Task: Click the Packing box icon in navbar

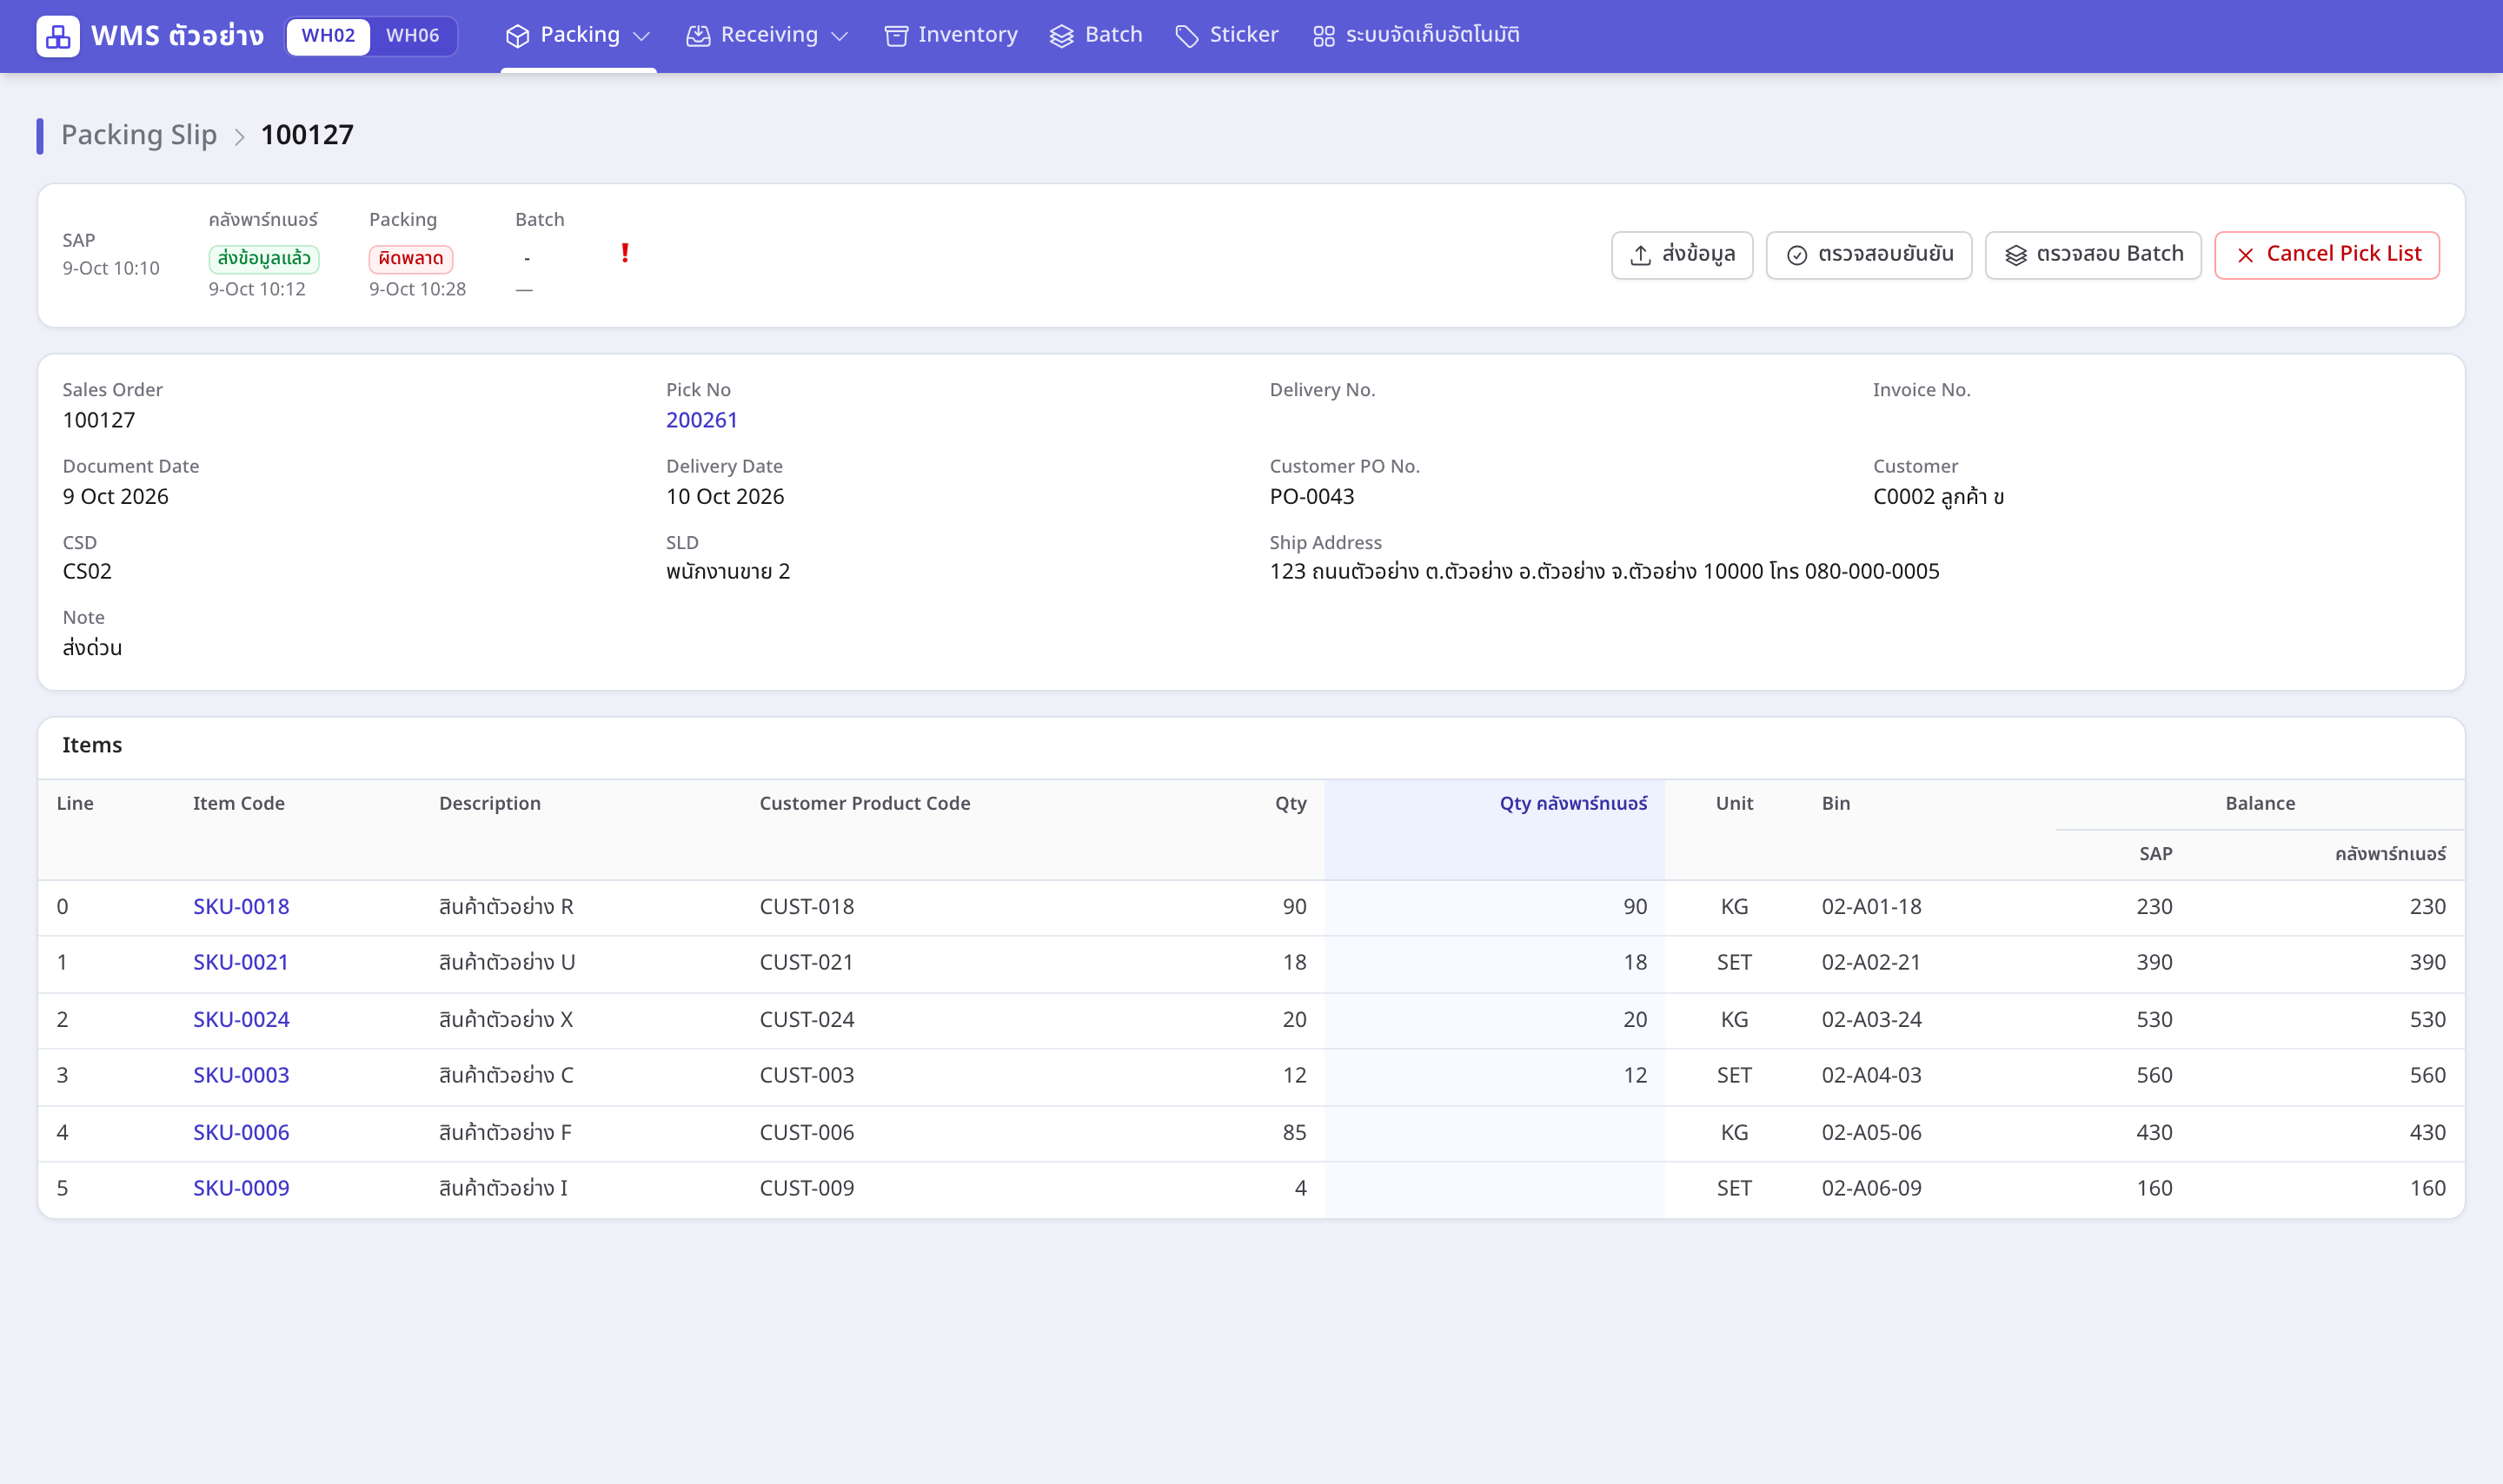Action: [517, 36]
